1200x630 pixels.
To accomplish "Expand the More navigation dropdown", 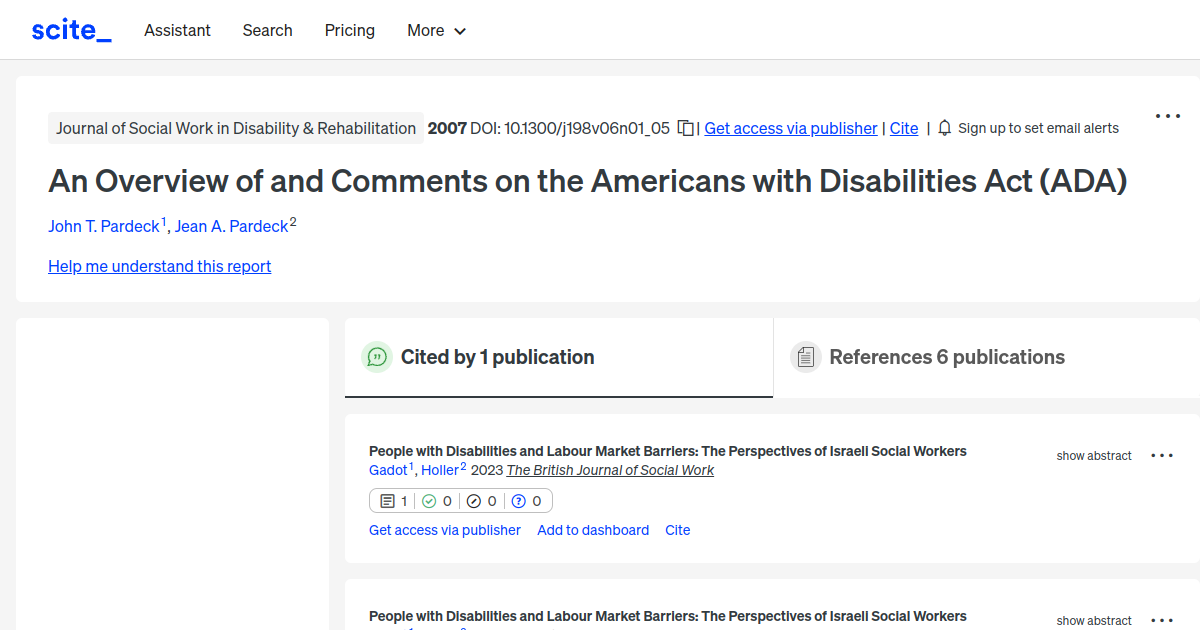I will pyautogui.click(x=436, y=30).
